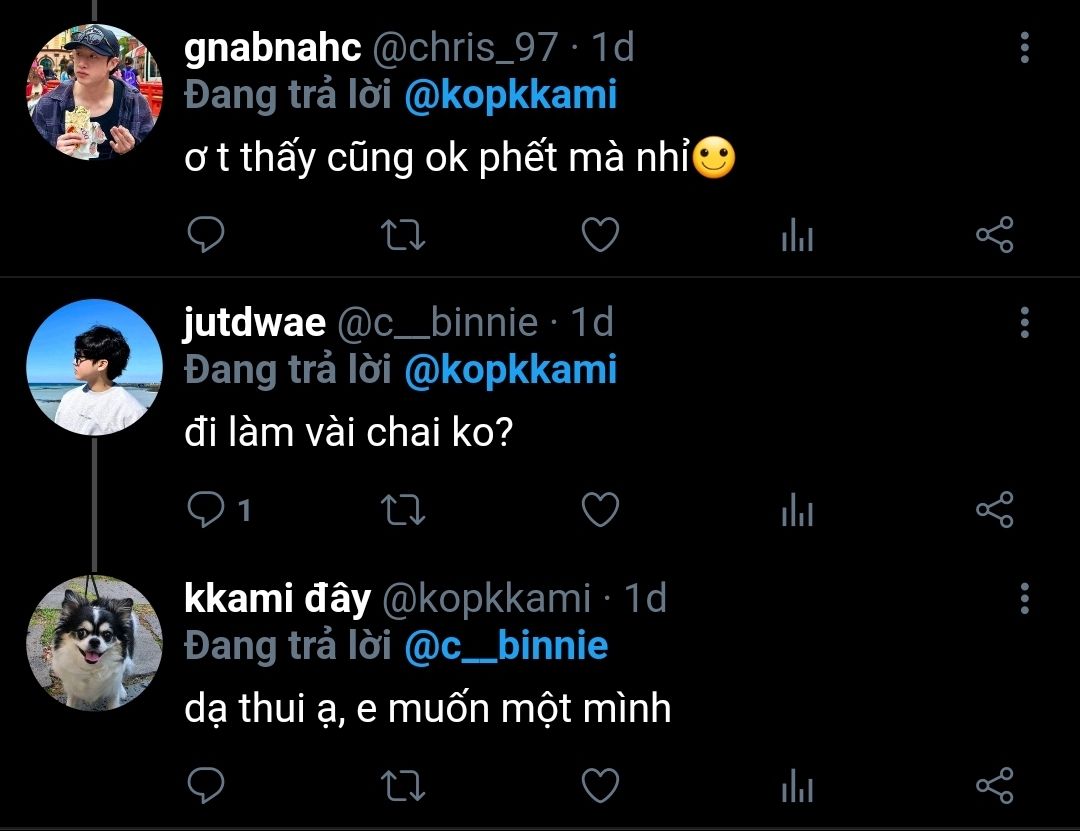Open more options for gnabnahc's tweet
Viewport: 1080px width, 831px height.
[x=1024, y=48]
